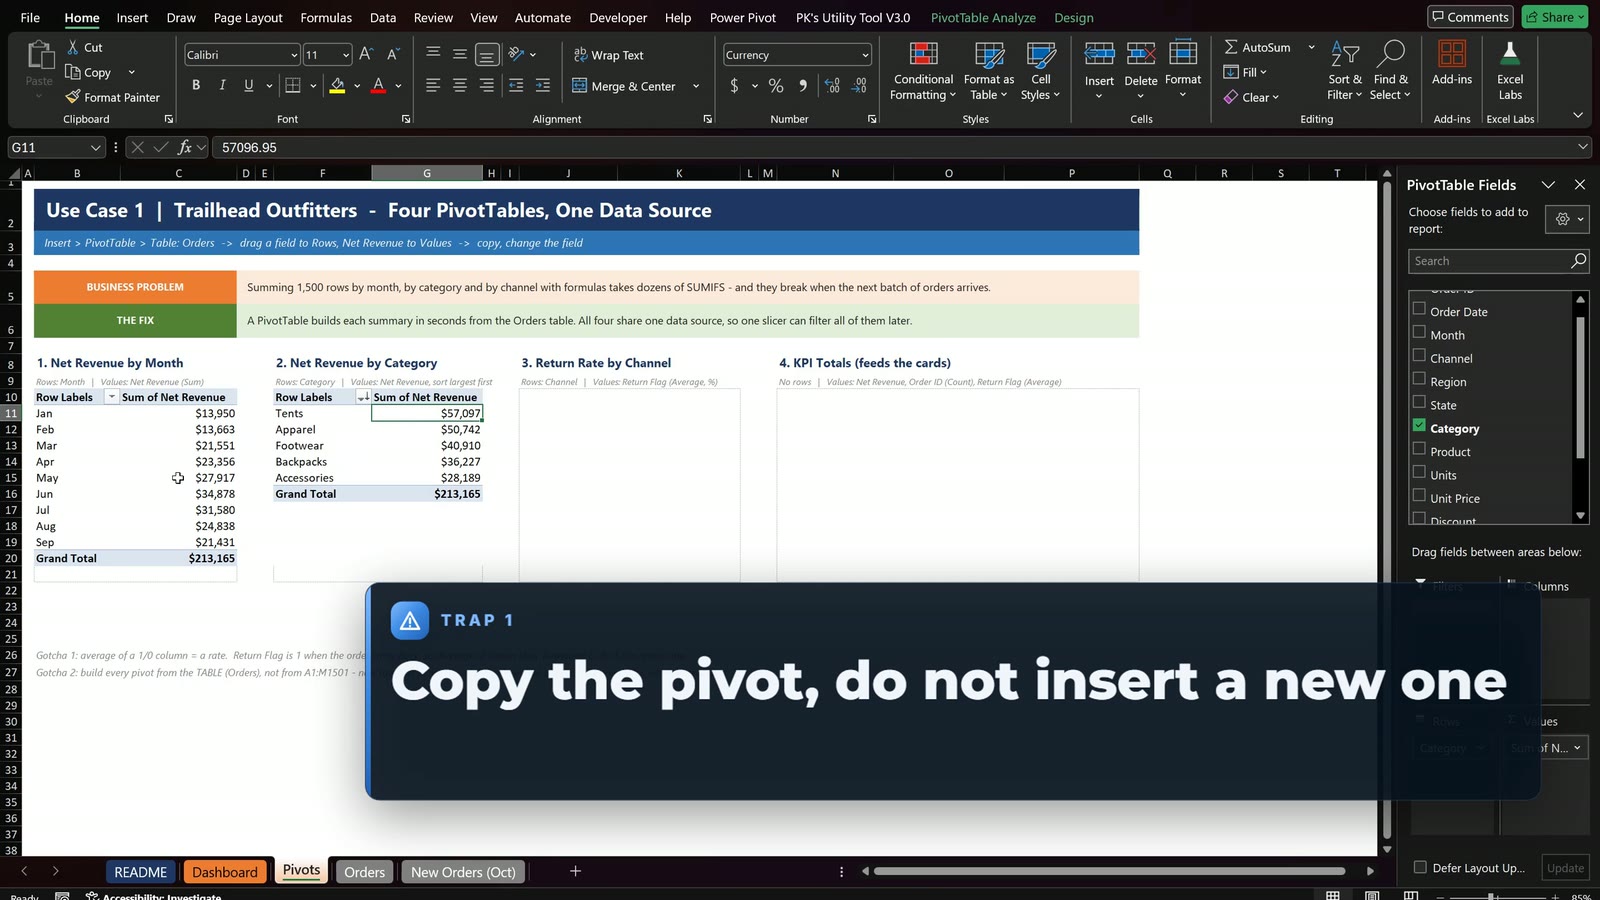
Task: Click the Percent Style icon
Action: [776, 86]
